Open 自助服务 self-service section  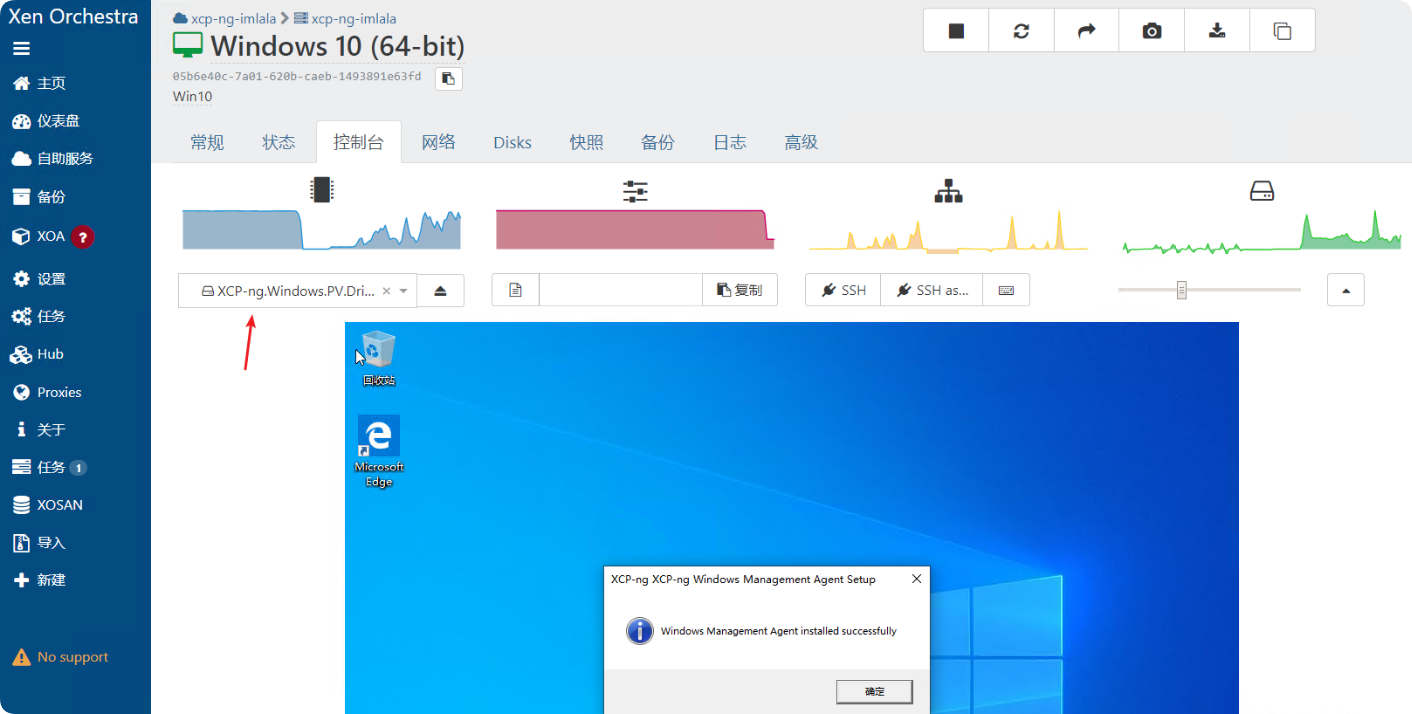pyautogui.click(x=52, y=158)
